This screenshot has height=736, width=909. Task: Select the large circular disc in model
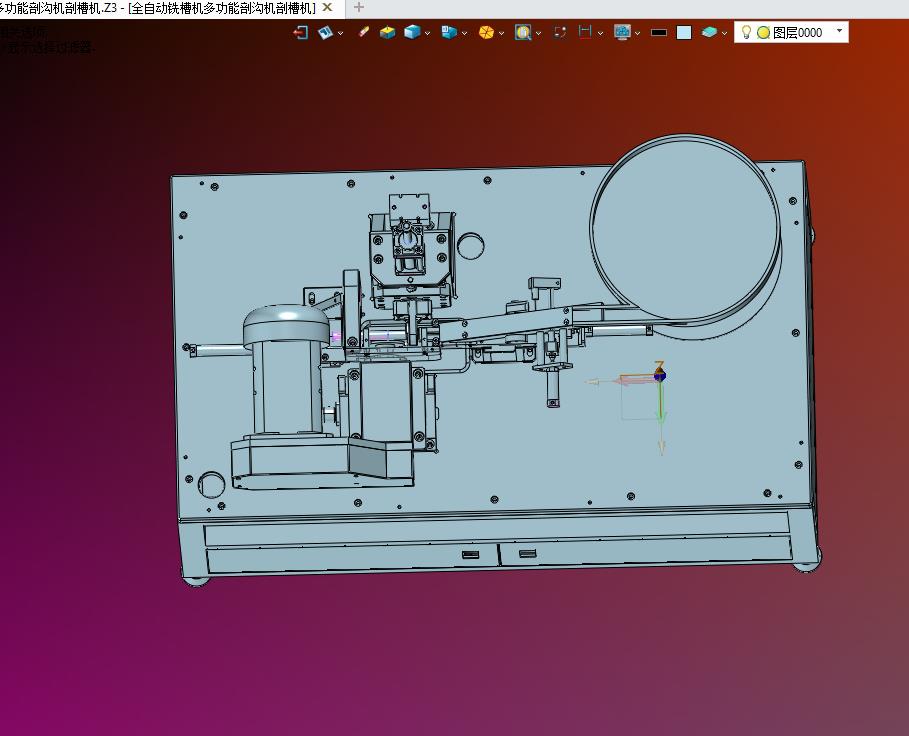click(685, 228)
